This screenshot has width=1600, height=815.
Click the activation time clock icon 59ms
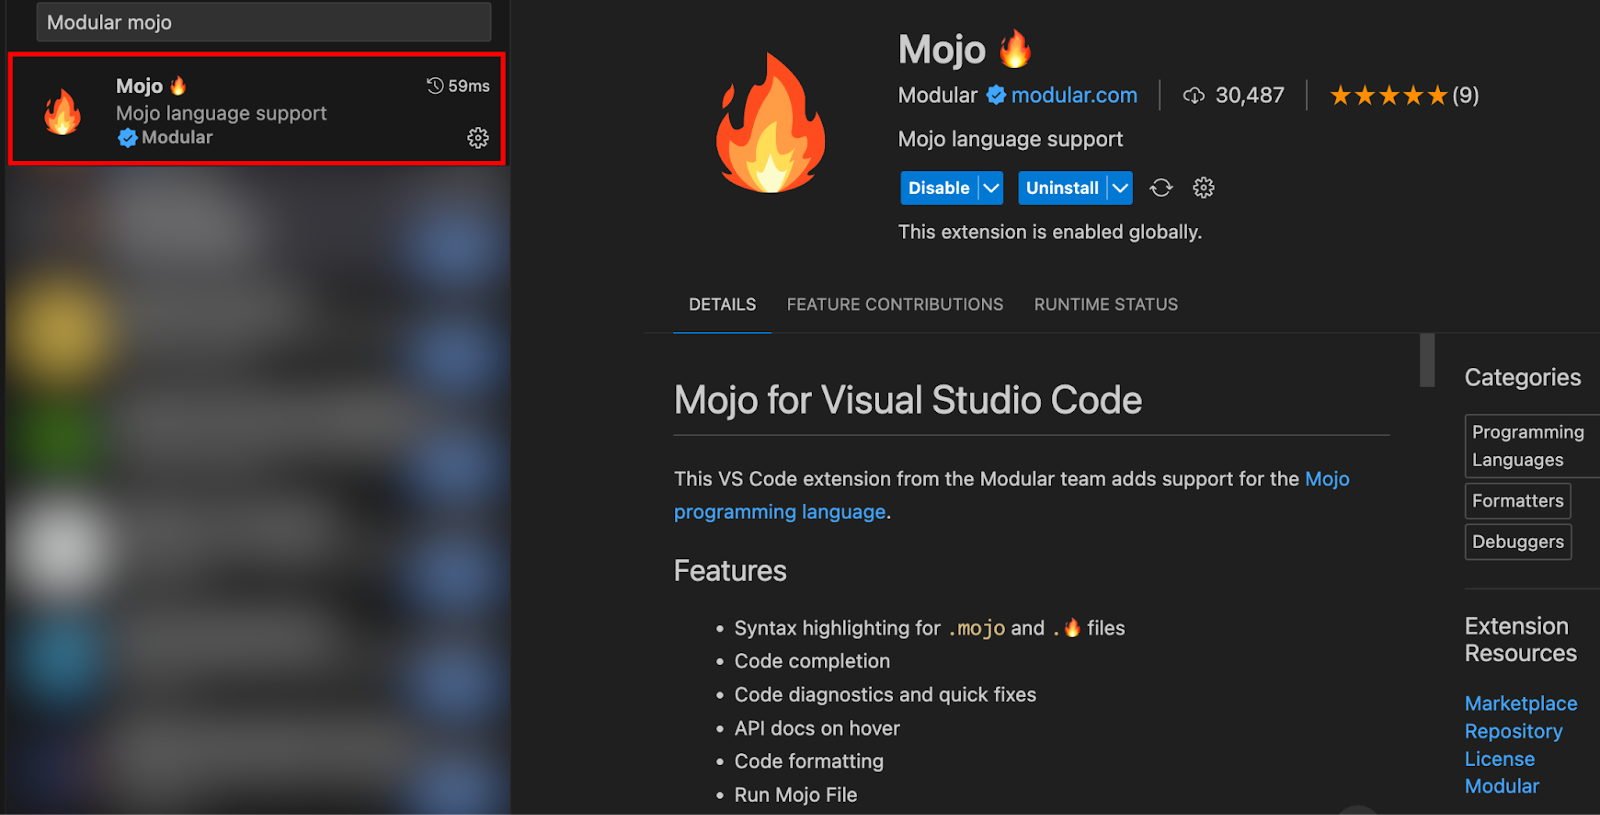click(435, 86)
